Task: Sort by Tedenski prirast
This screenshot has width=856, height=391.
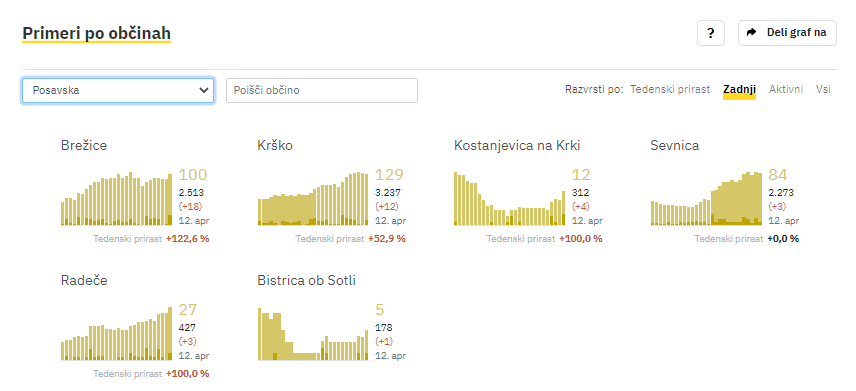Action: click(670, 89)
